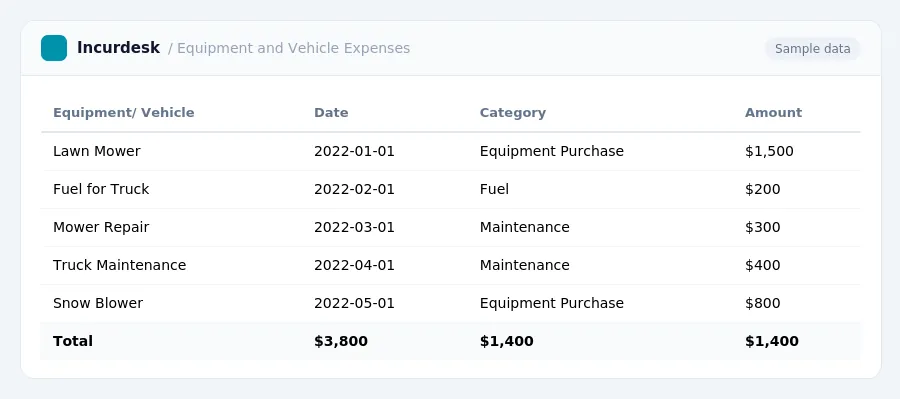Image resolution: width=900 pixels, height=399 pixels.
Task: Click the $200 amount
Action: coord(763,189)
